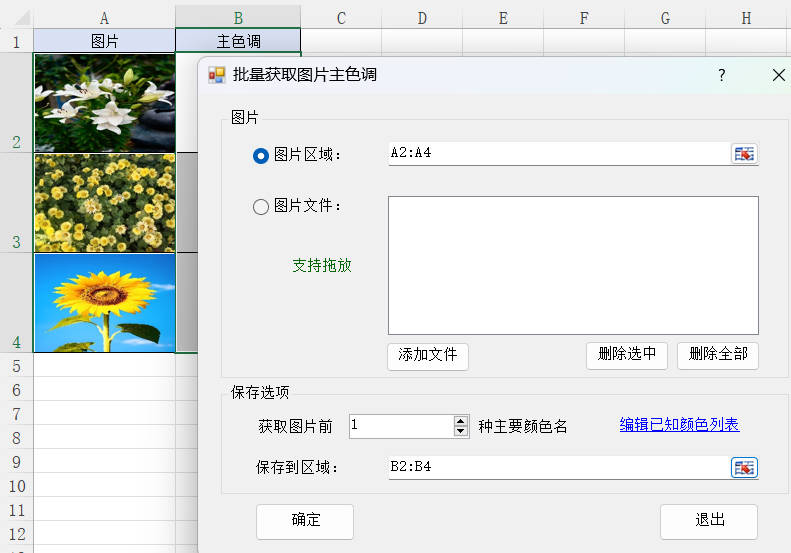Click range picker icon for 保存到区域 field

coord(744,467)
